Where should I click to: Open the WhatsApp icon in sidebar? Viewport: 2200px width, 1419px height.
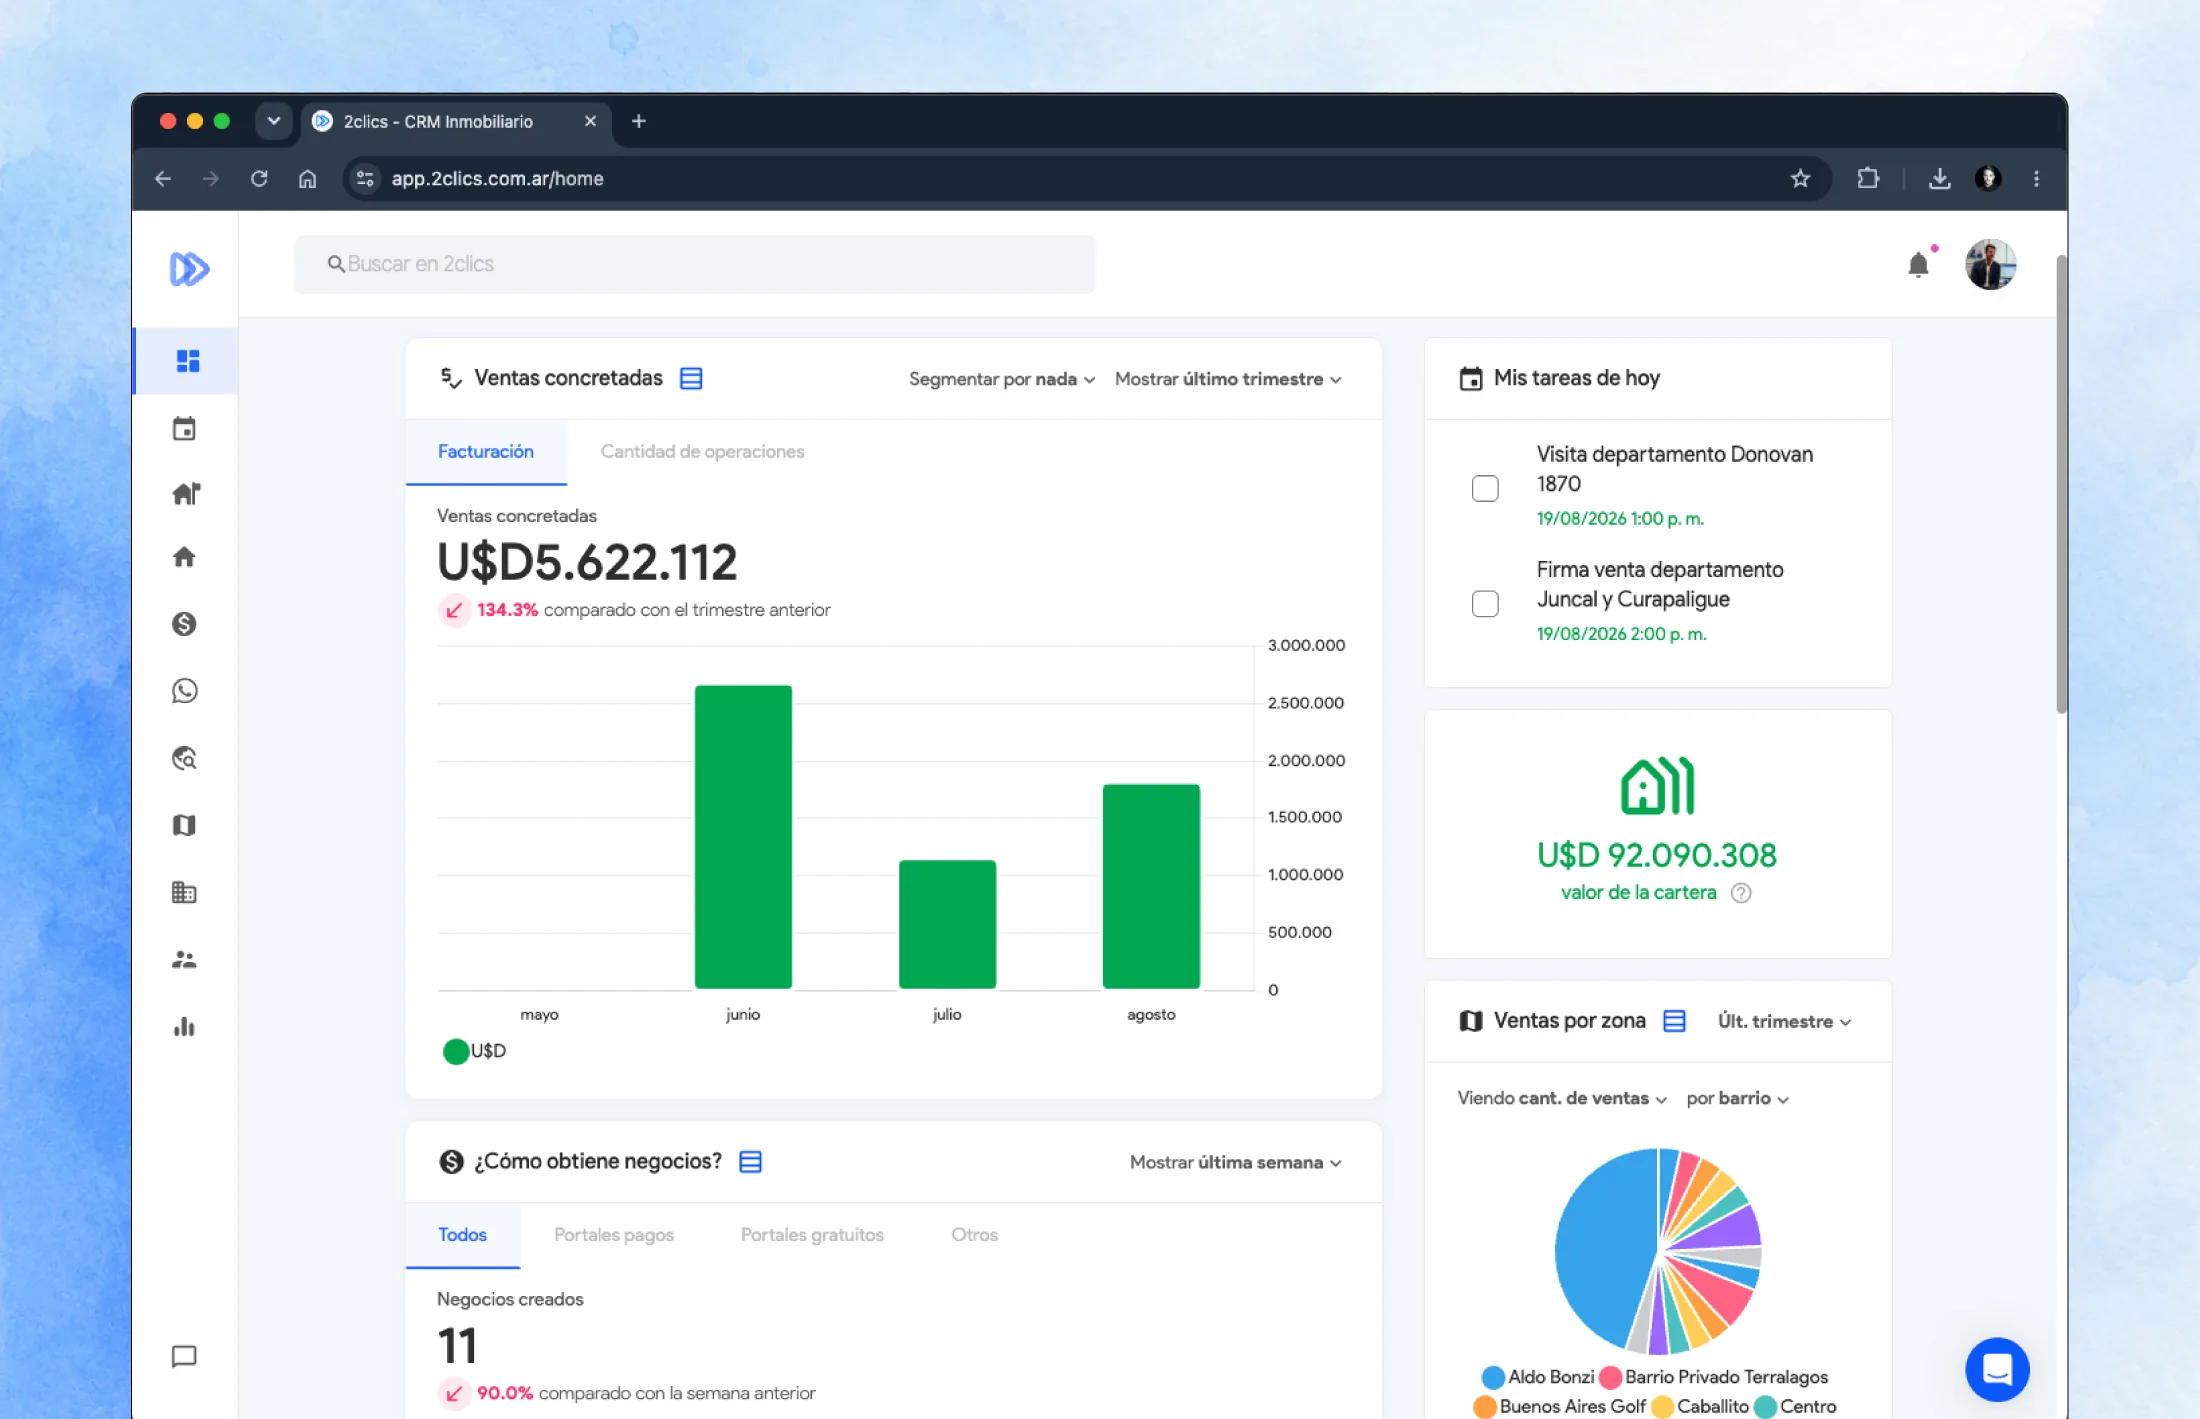tap(184, 691)
